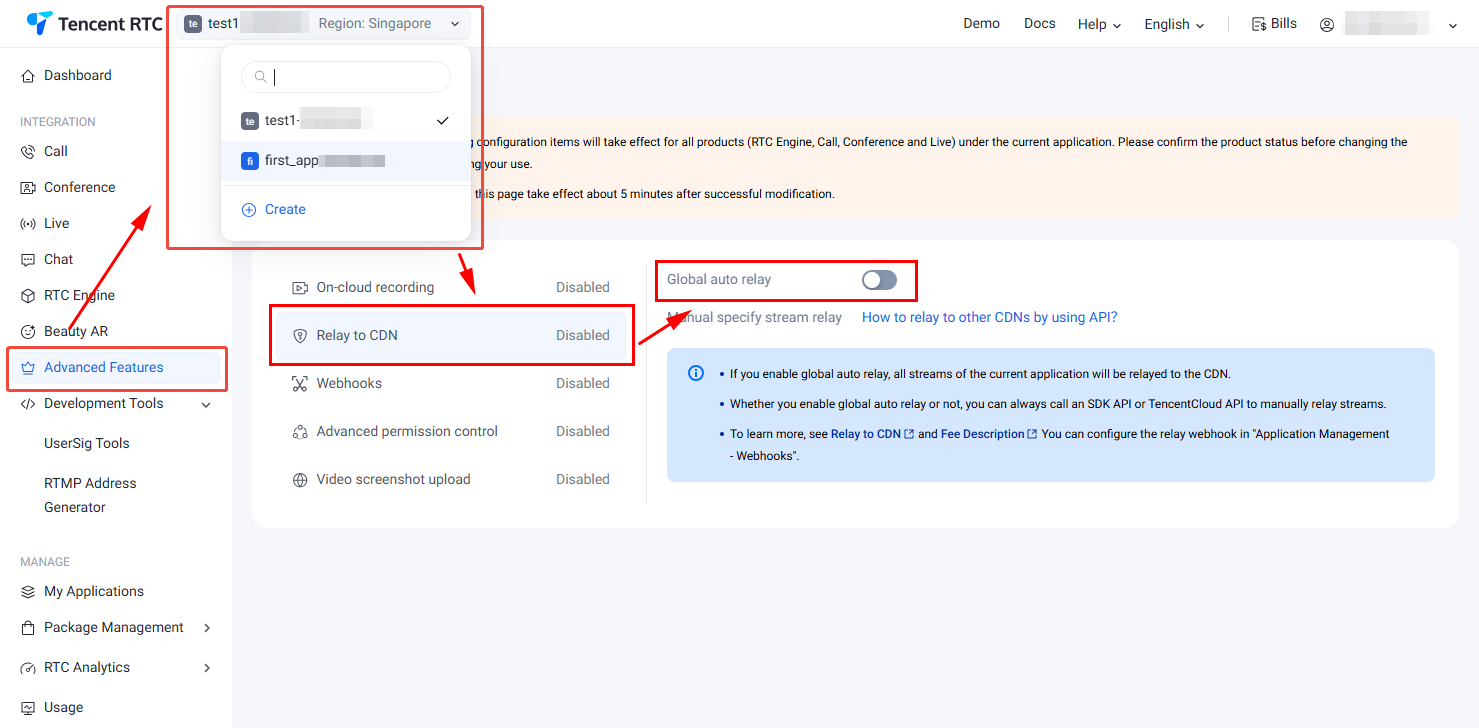Image resolution: width=1479 pixels, height=728 pixels.
Task: Enable the Global auto relay toggle
Action: 879,280
